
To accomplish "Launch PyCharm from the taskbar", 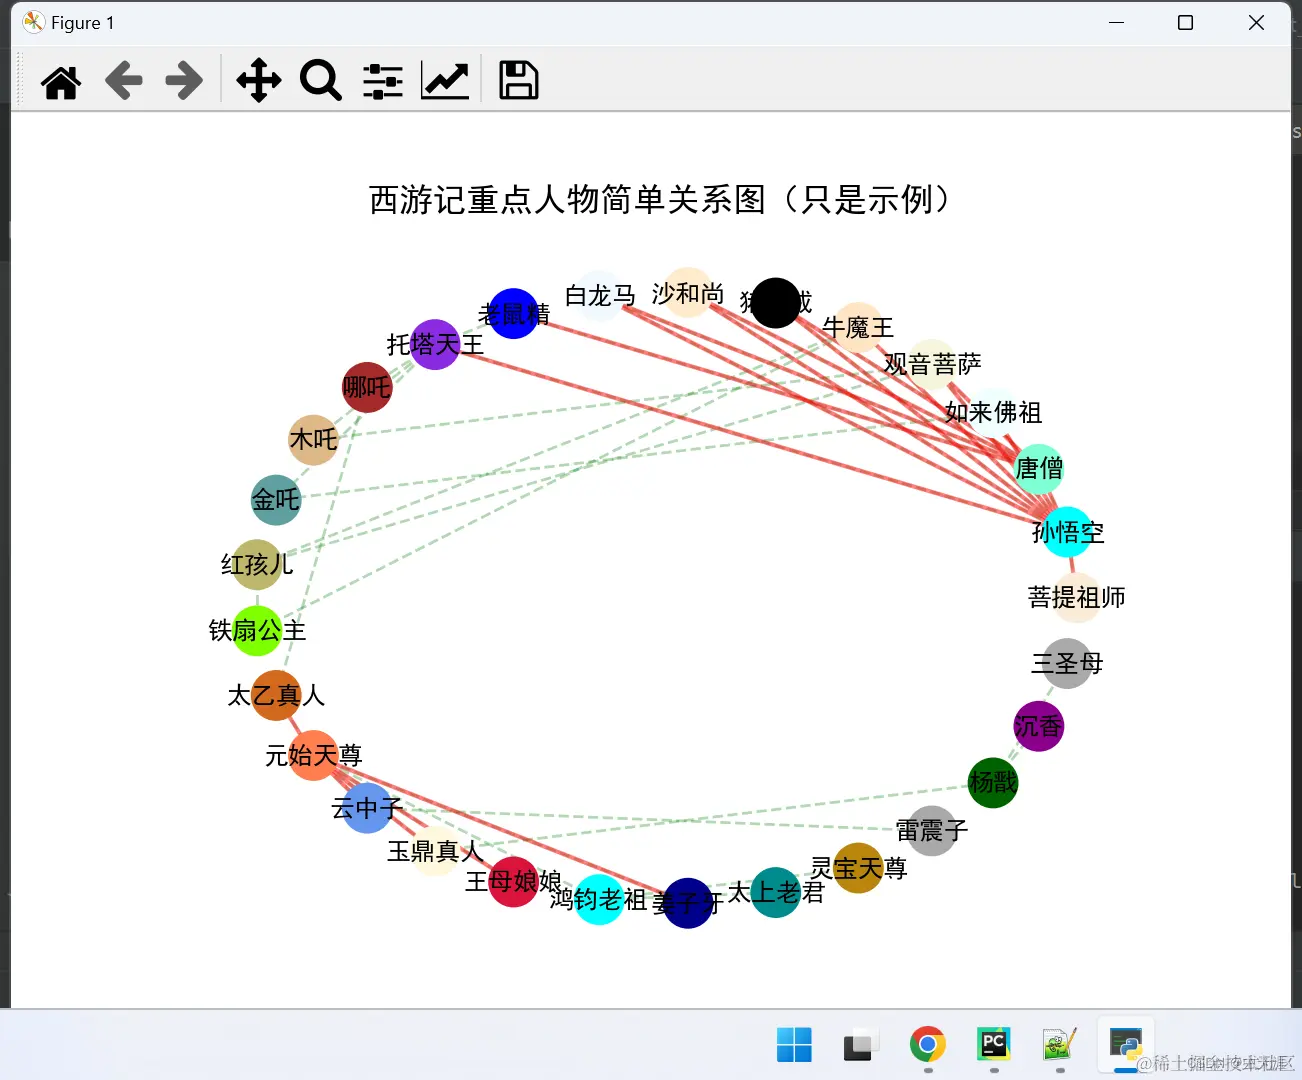I will [x=992, y=1045].
